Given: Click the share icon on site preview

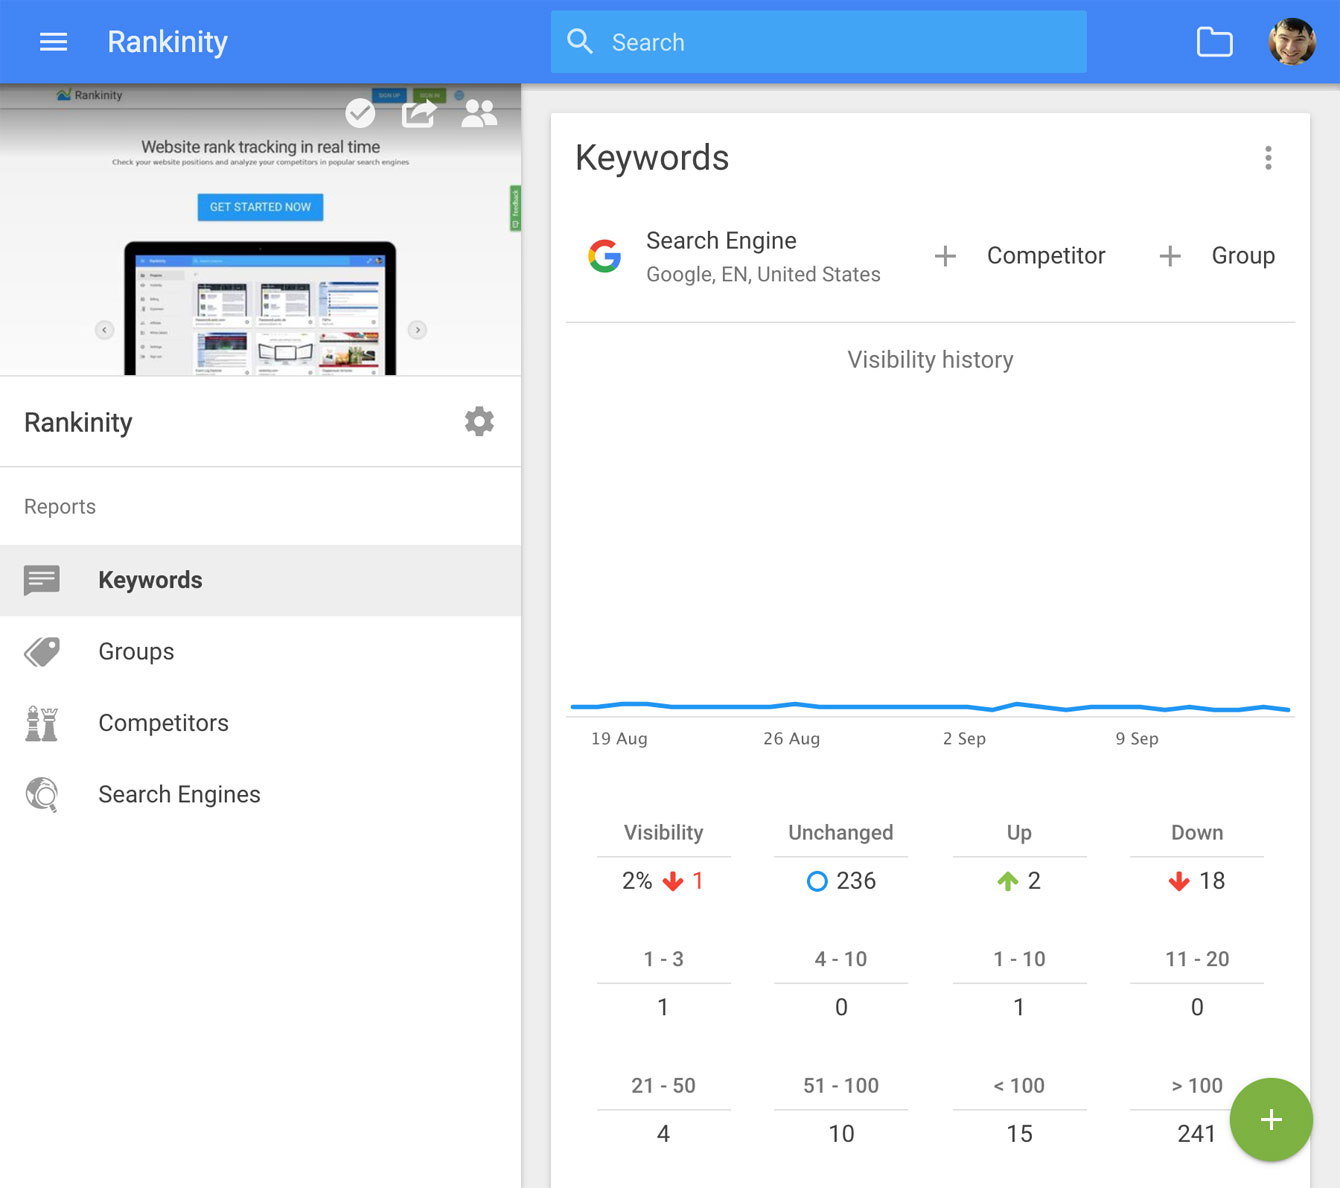Looking at the screenshot, I should [x=419, y=113].
